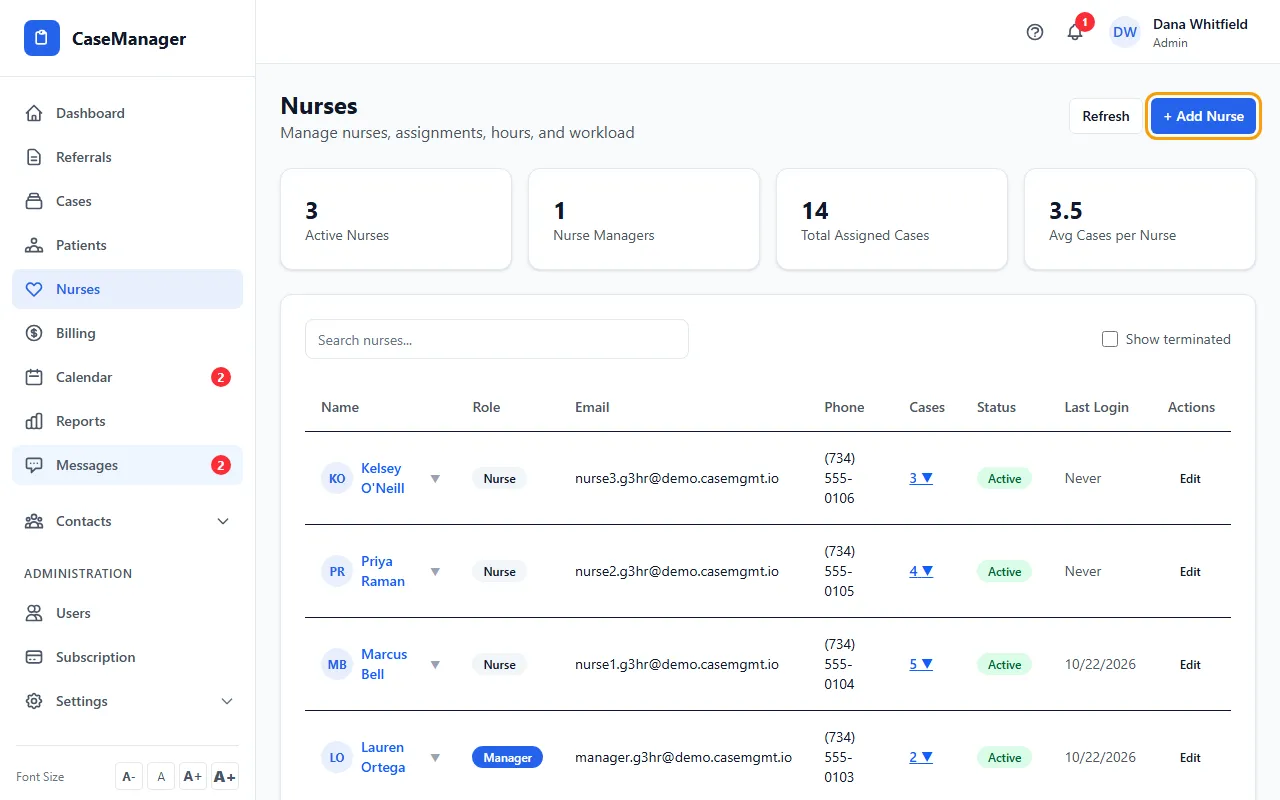Open the Dashboard menu item

tap(128, 113)
